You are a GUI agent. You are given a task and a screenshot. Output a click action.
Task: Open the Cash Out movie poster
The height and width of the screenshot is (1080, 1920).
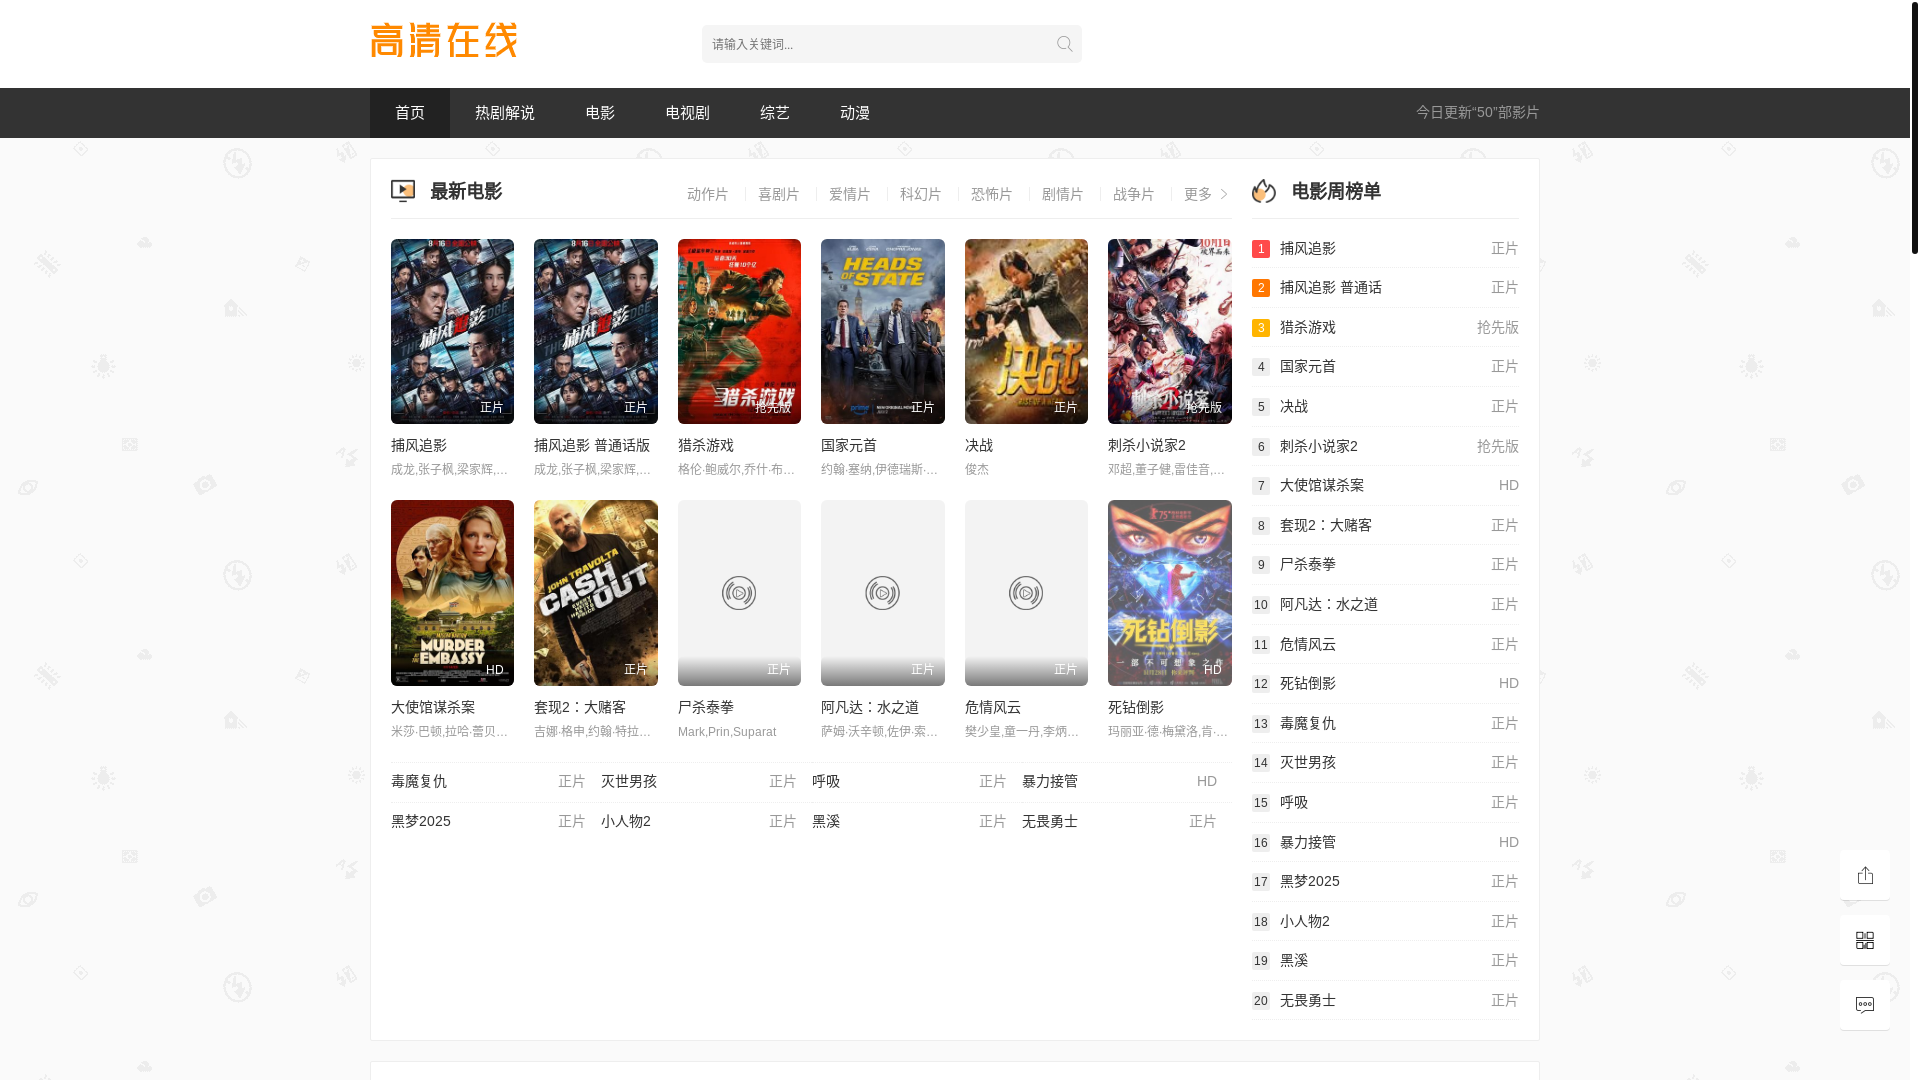tap(596, 593)
